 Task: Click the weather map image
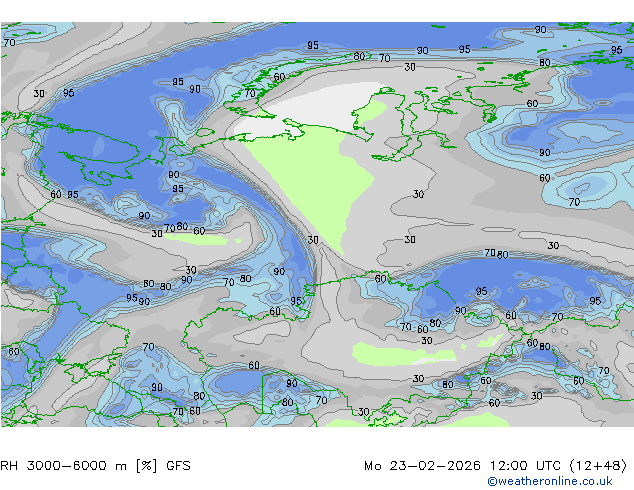(317, 224)
